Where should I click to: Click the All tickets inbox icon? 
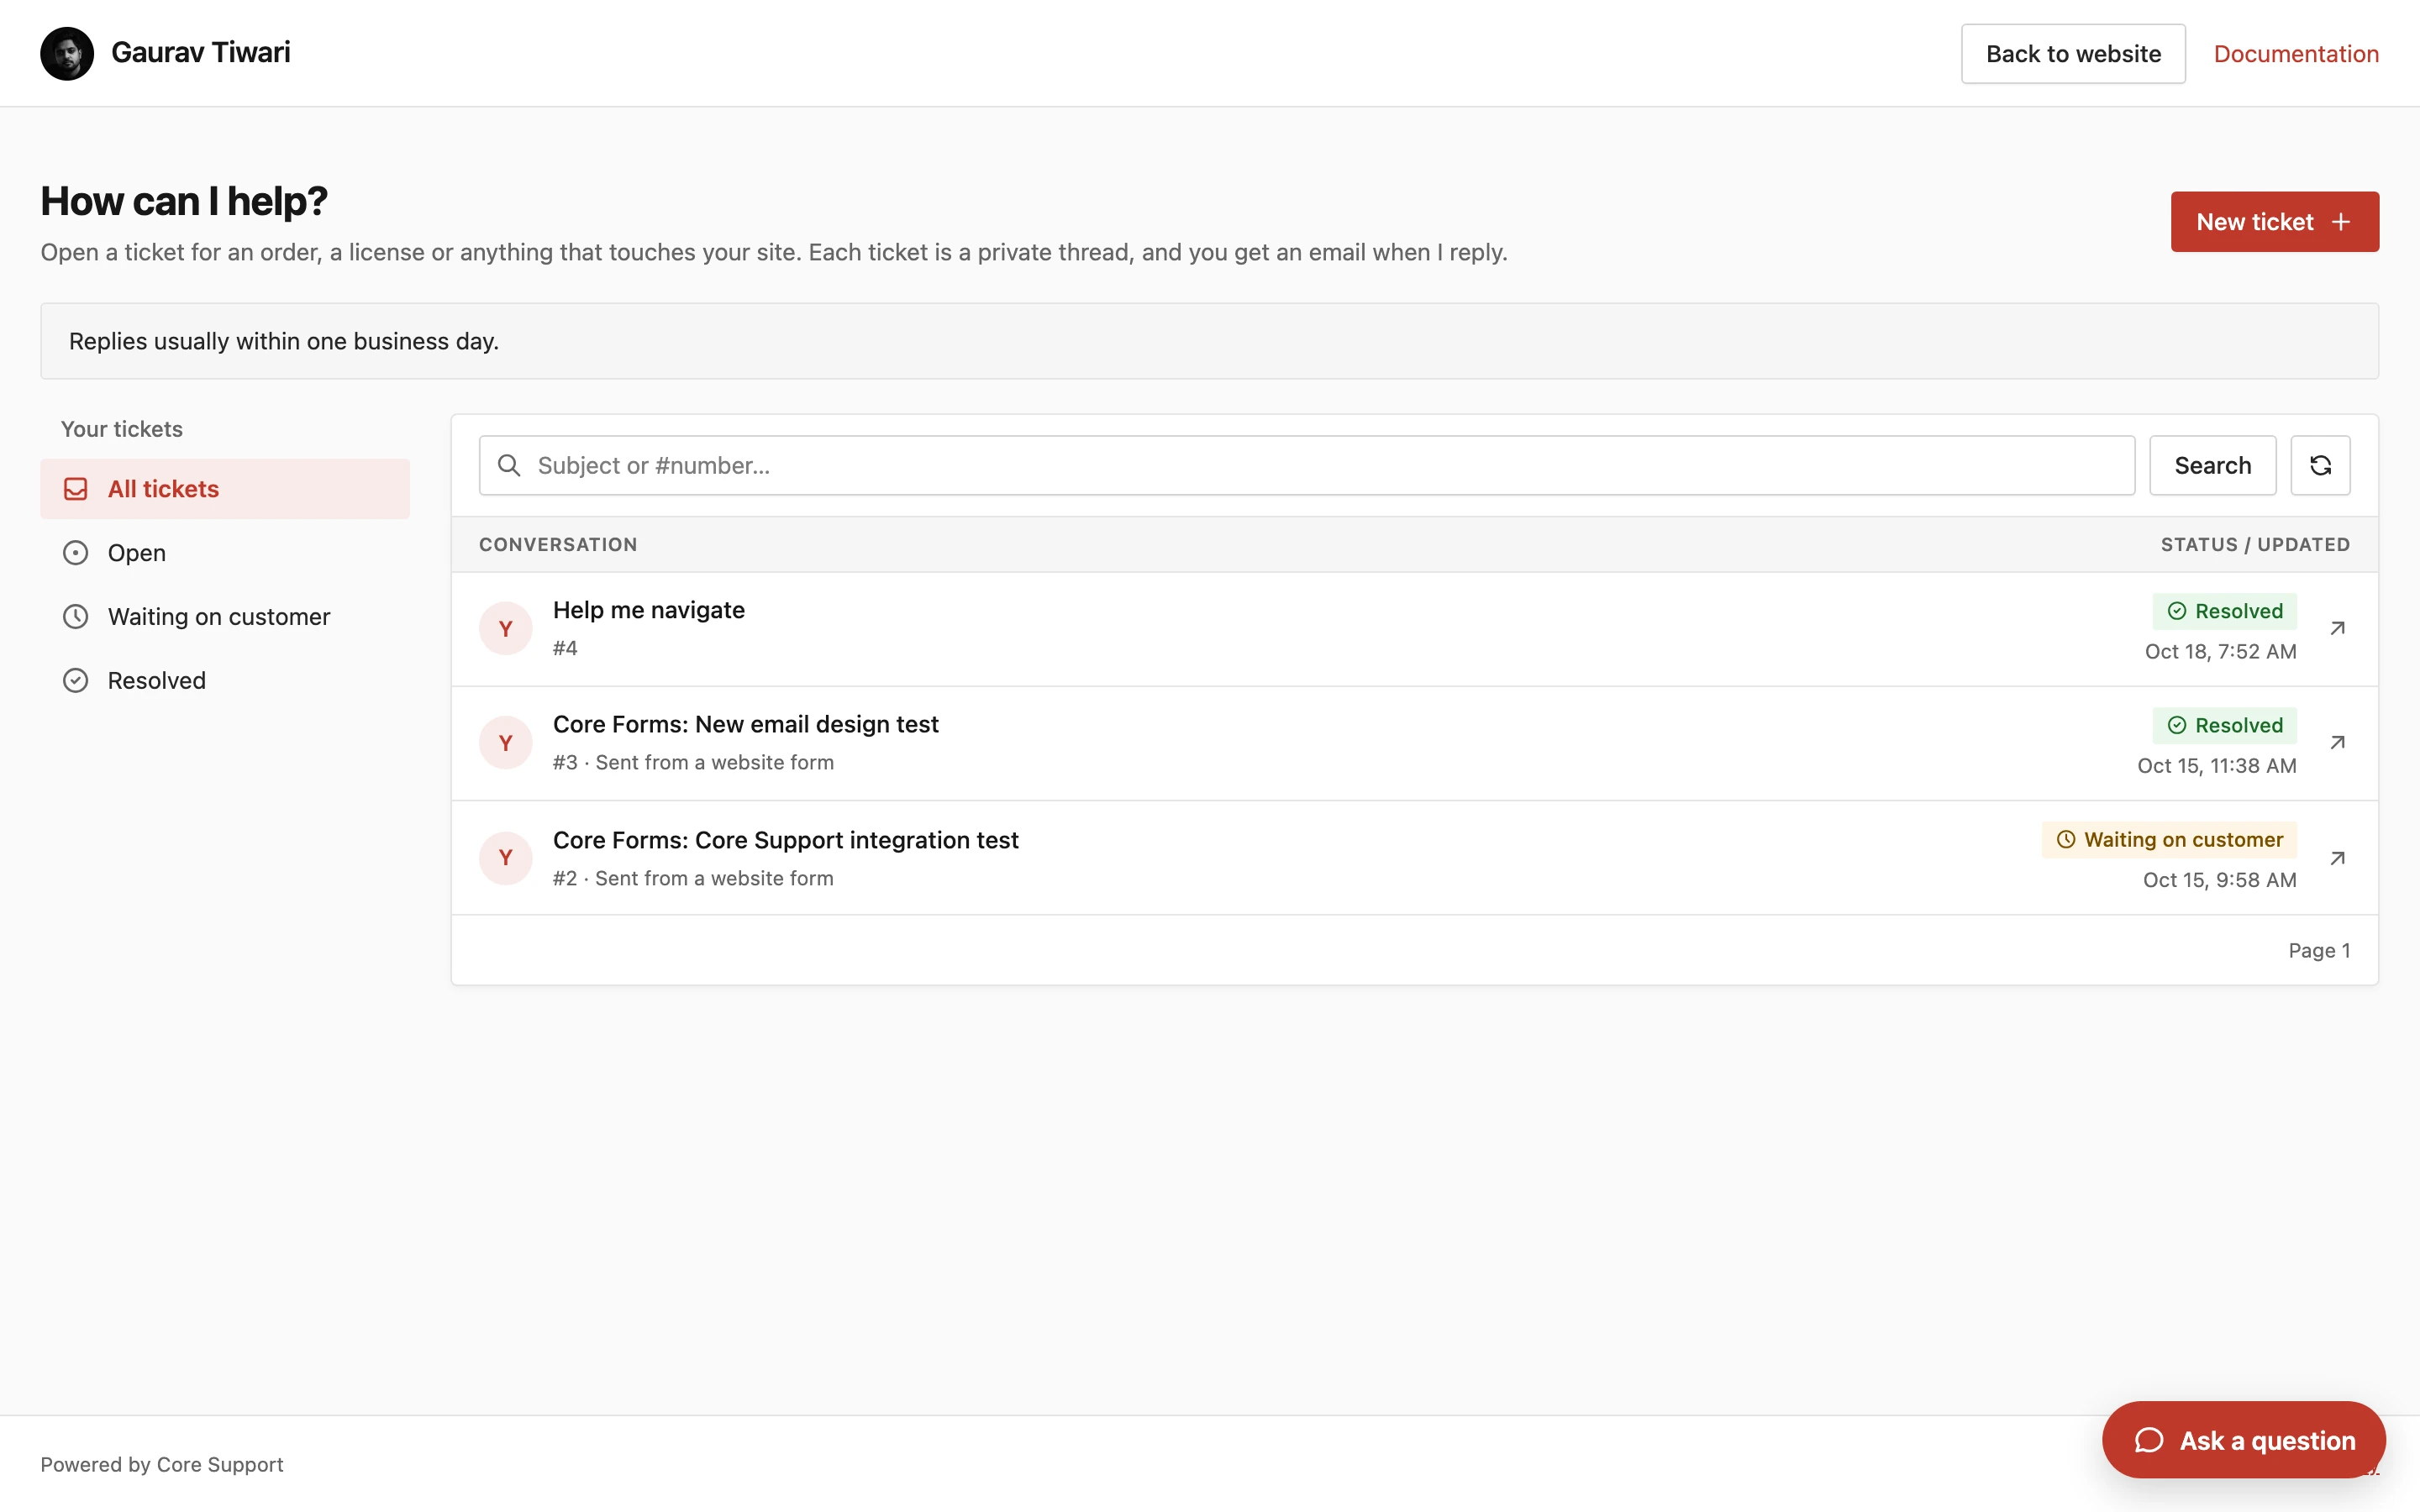pos(76,489)
